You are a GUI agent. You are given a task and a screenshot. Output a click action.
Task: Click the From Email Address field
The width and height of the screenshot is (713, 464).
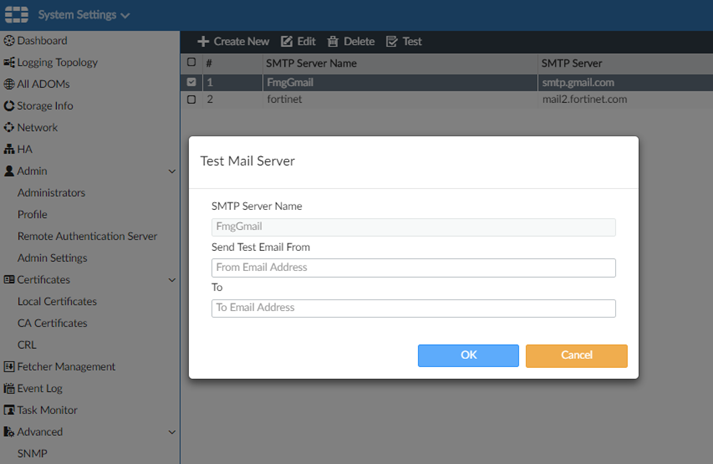click(413, 267)
